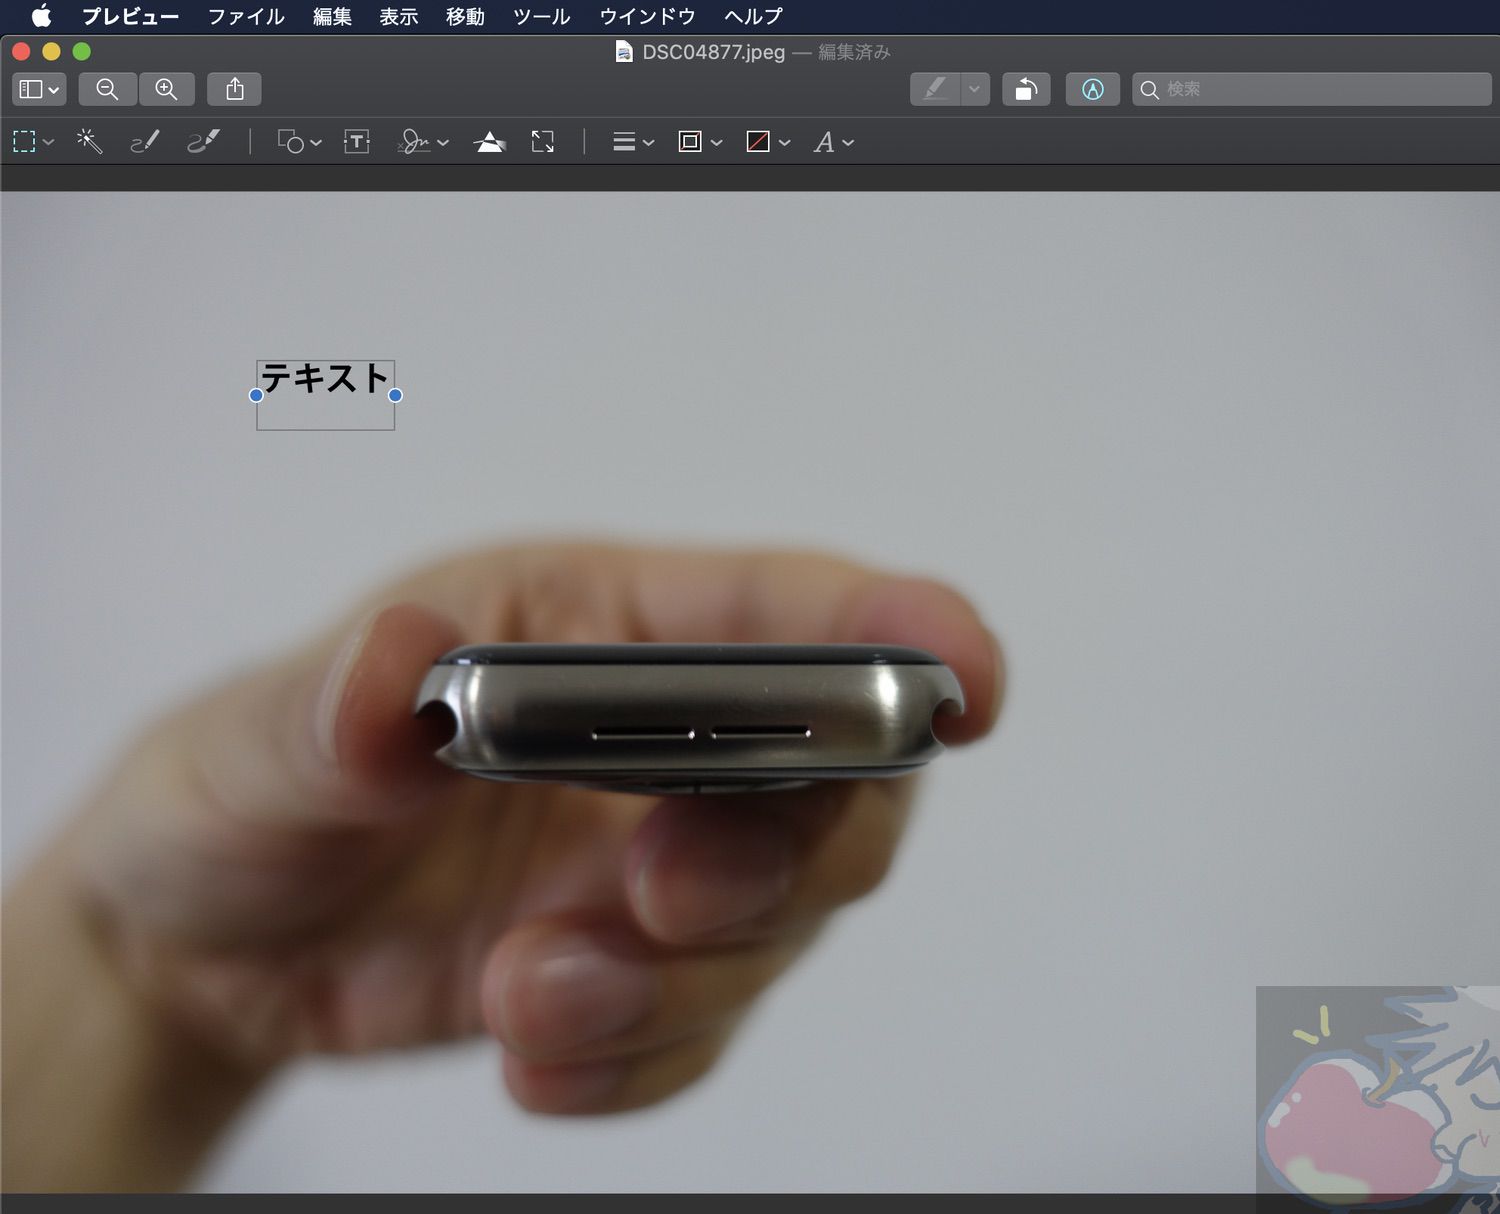
Task: Open the ファイル menu
Action: (x=246, y=16)
